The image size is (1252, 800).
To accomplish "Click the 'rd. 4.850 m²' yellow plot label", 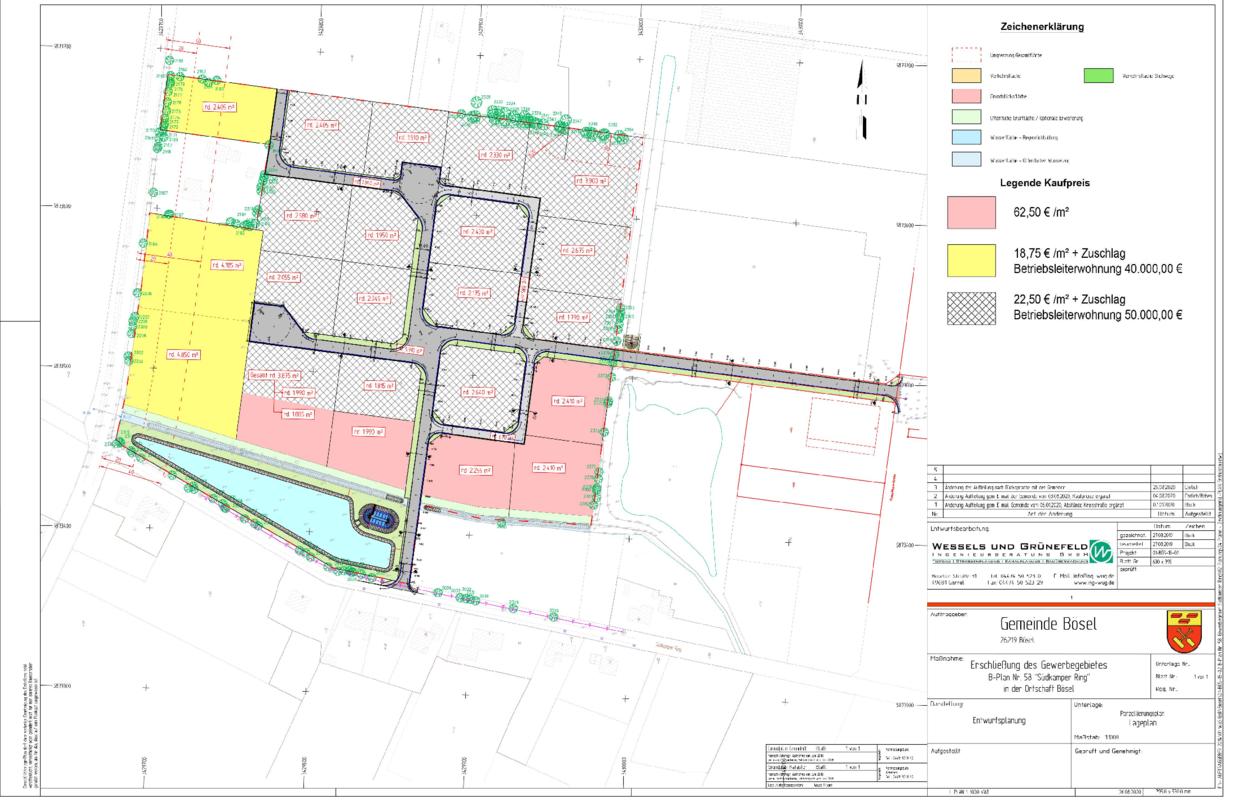I will (x=185, y=354).
